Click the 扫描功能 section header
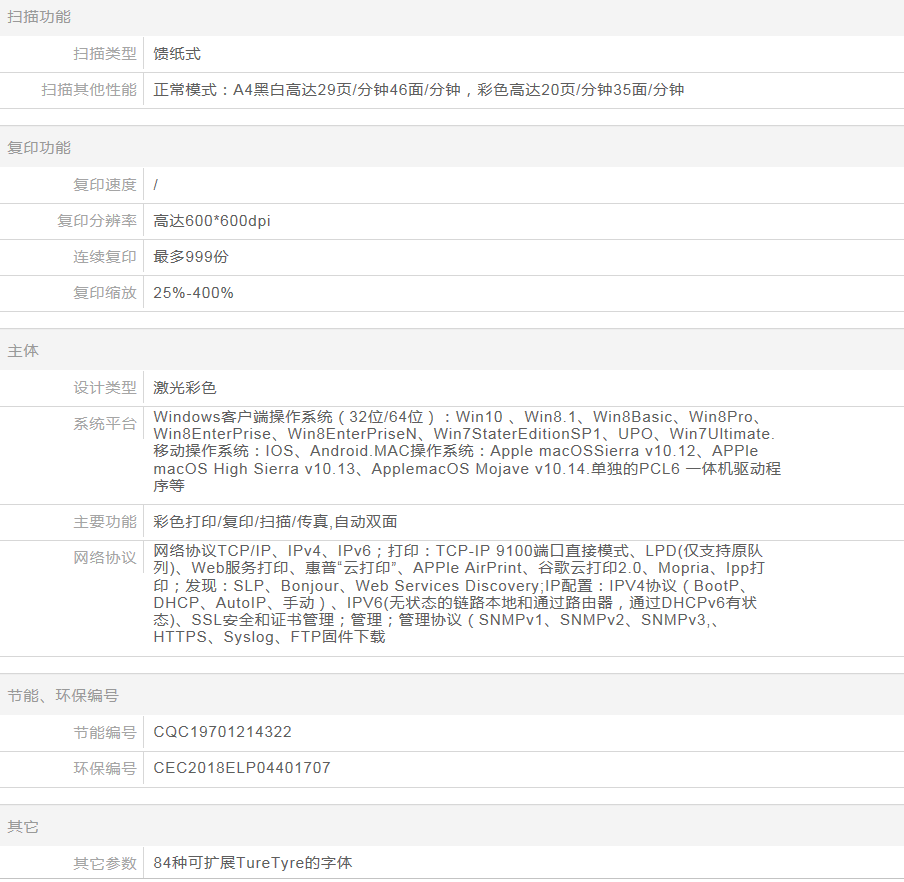This screenshot has height=882, width=904. point(39,17)
